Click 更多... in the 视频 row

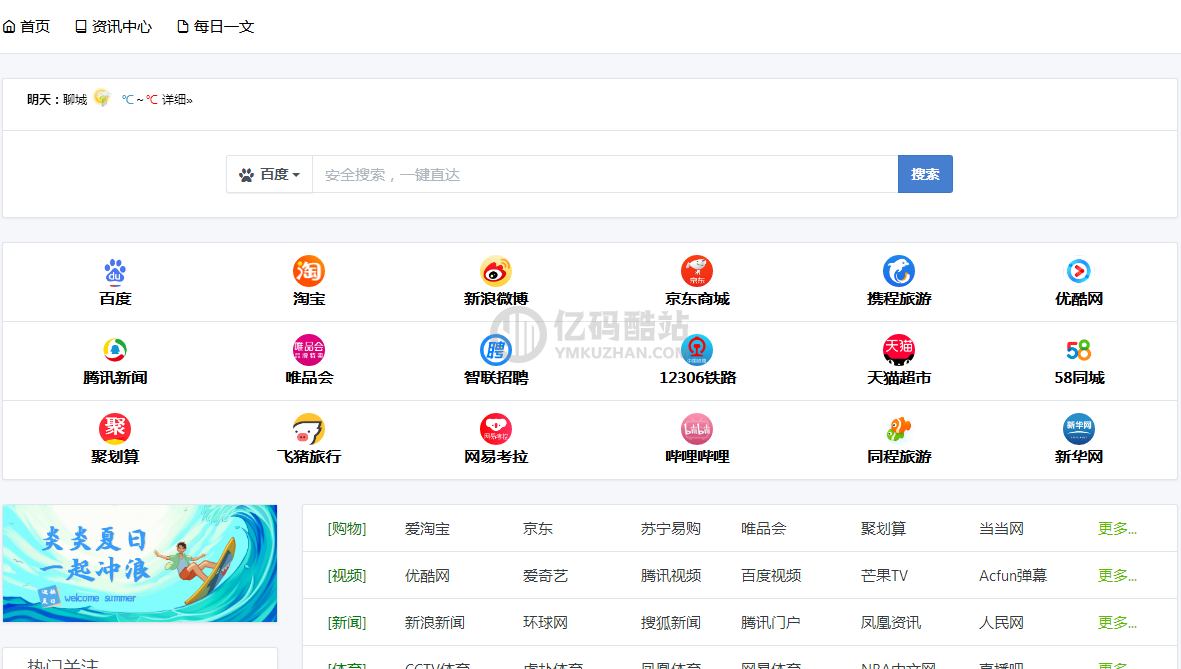coord(1117,576)
